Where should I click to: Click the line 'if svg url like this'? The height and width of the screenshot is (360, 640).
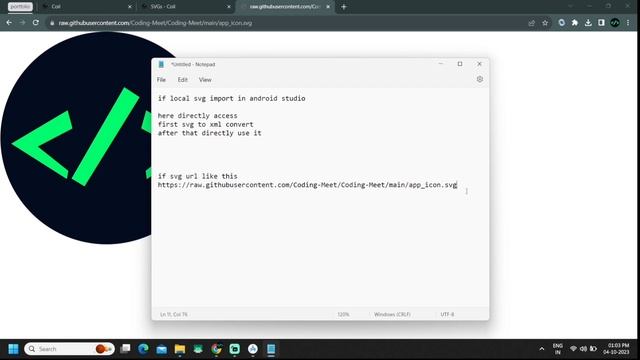tap(198, 176)
